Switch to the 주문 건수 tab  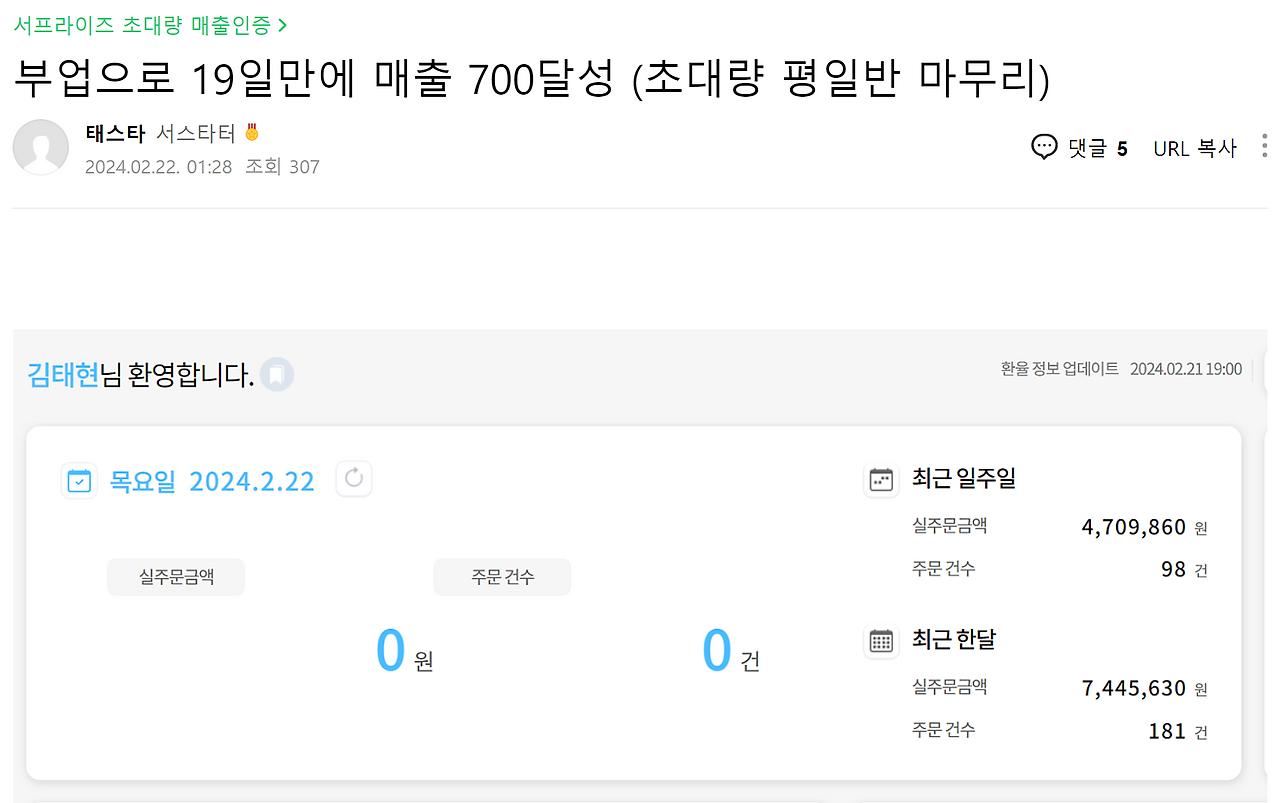[501, 577]
